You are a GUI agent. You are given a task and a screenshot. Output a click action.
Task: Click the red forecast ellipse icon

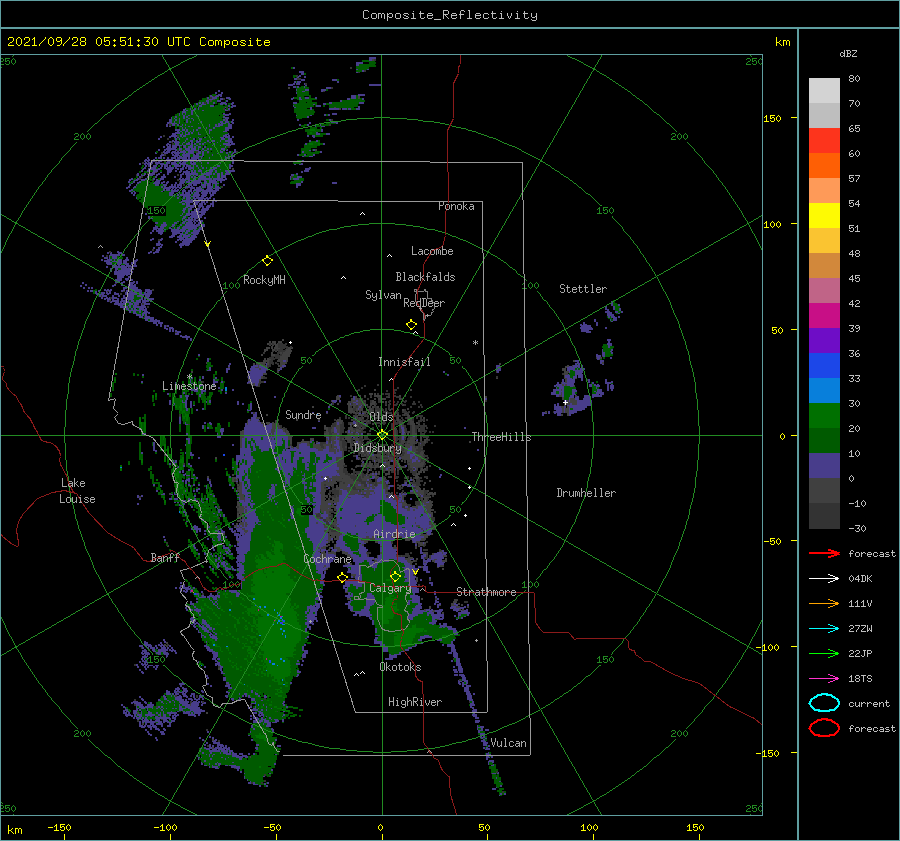pyautogui.click(x=824, y=728)
